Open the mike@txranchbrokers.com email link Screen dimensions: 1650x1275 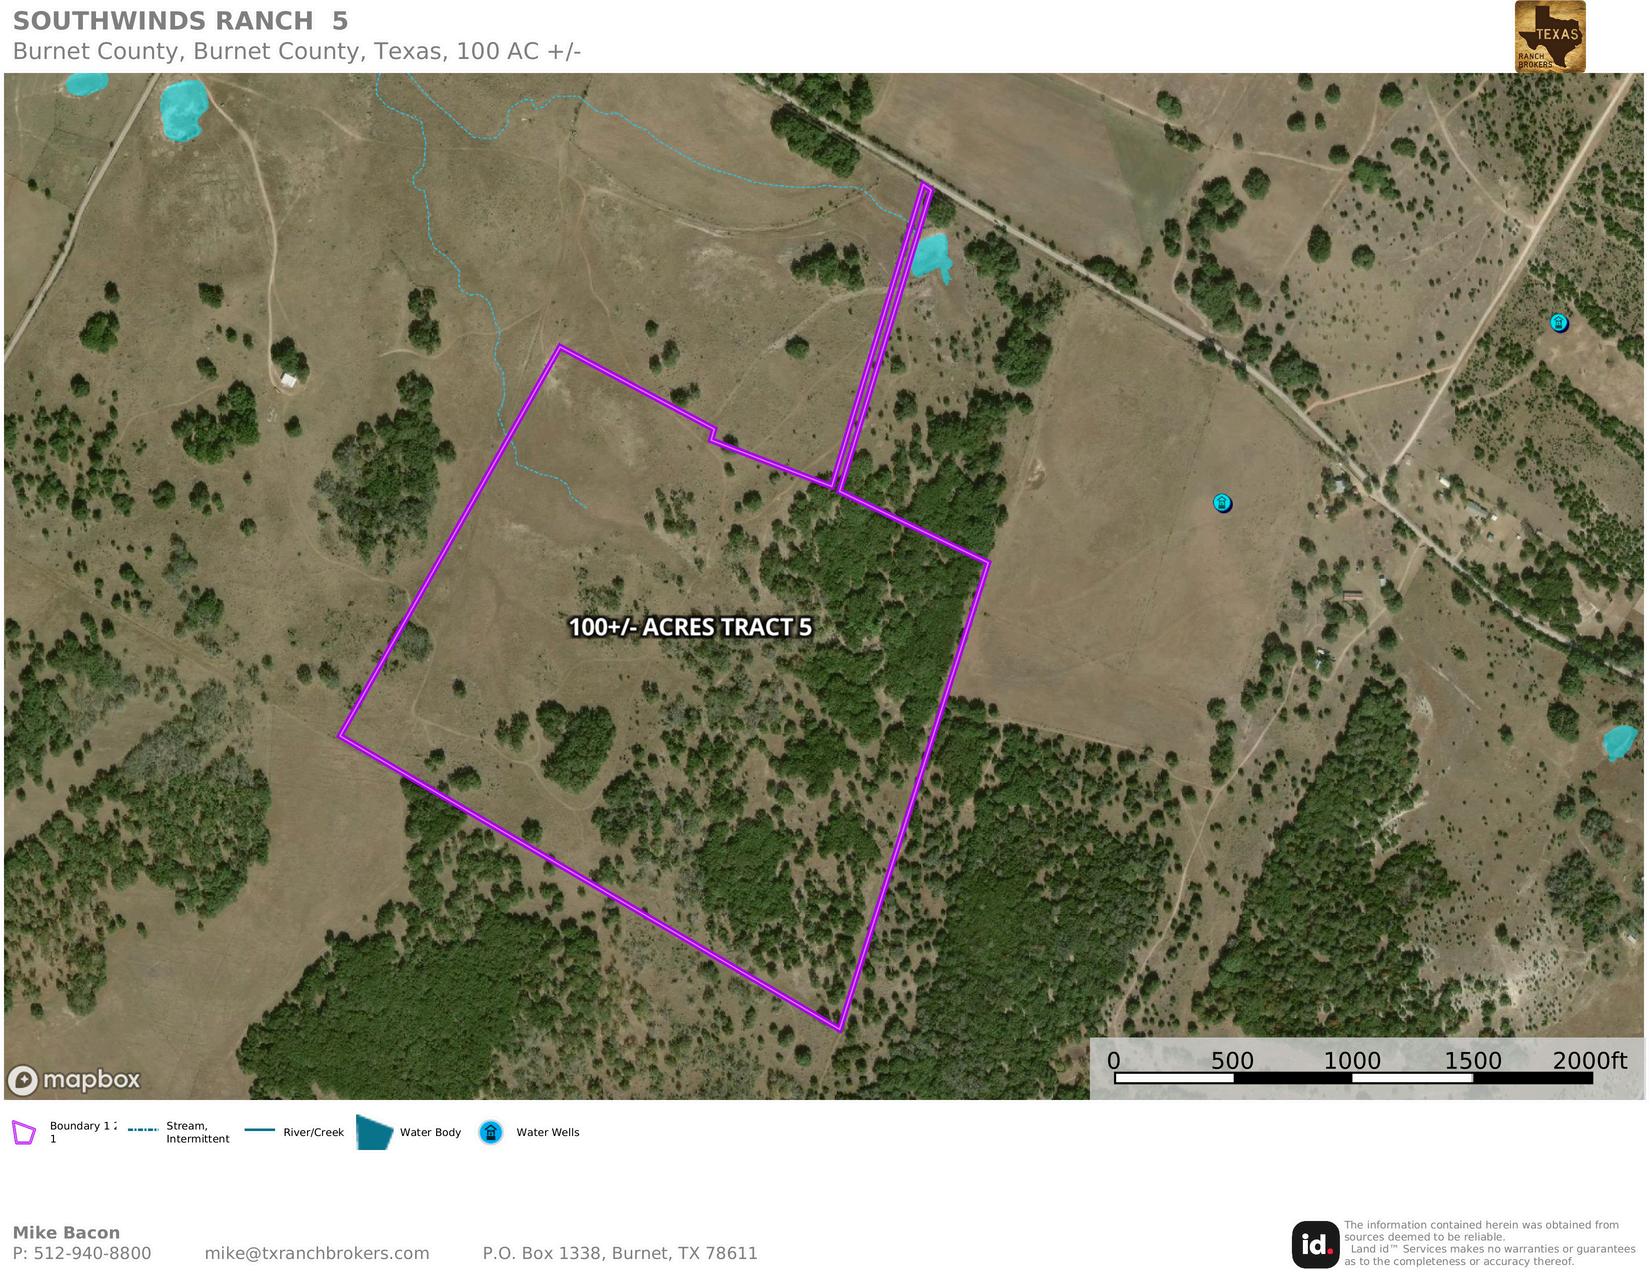point(317,1253)
